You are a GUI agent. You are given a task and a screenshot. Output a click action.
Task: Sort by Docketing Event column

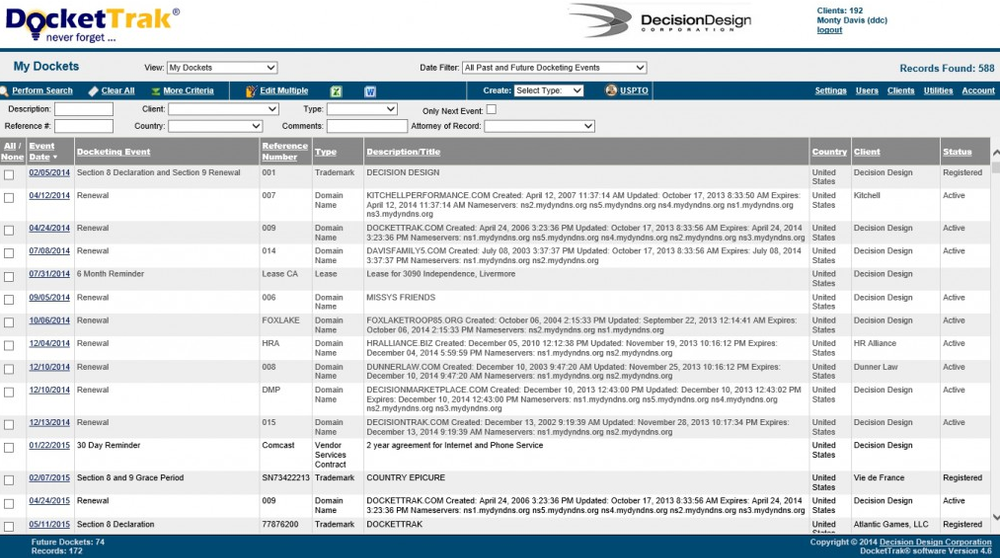click(x=114, y=152)
